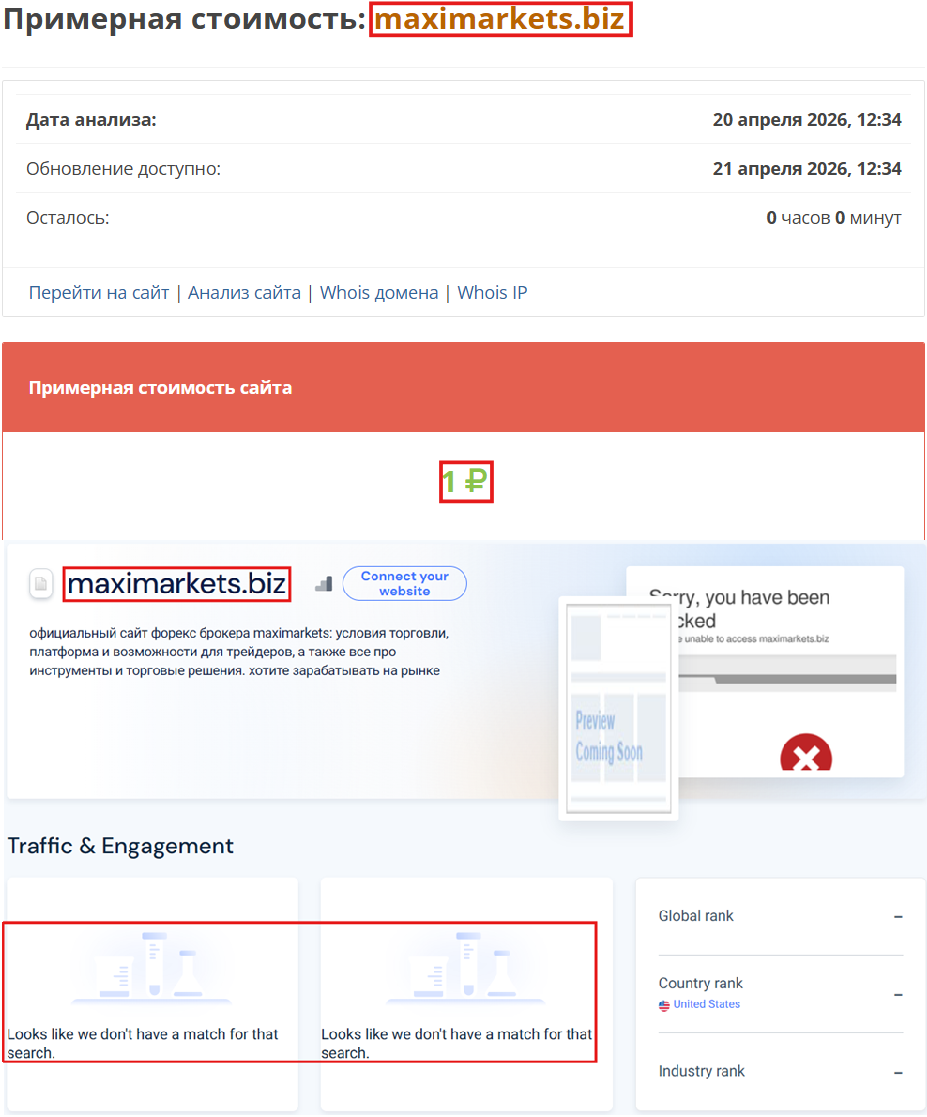Screen dimensions: 927x1117
Task: Open the "Анализ сайта" link
Action: coord(244,293)
